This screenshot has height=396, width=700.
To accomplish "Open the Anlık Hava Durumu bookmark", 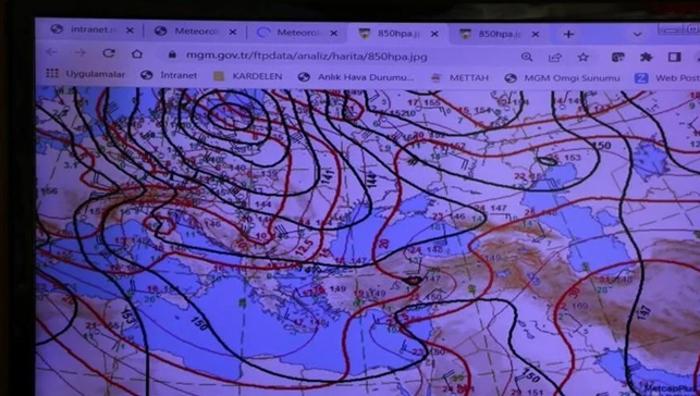I will pyautogui.click(x=356, y=77).
